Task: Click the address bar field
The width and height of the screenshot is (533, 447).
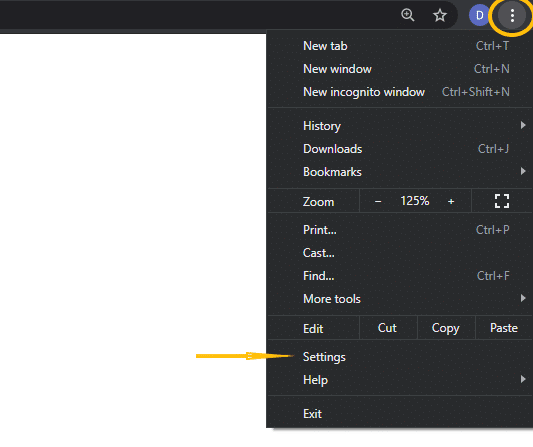Action: tap(197, 15)
